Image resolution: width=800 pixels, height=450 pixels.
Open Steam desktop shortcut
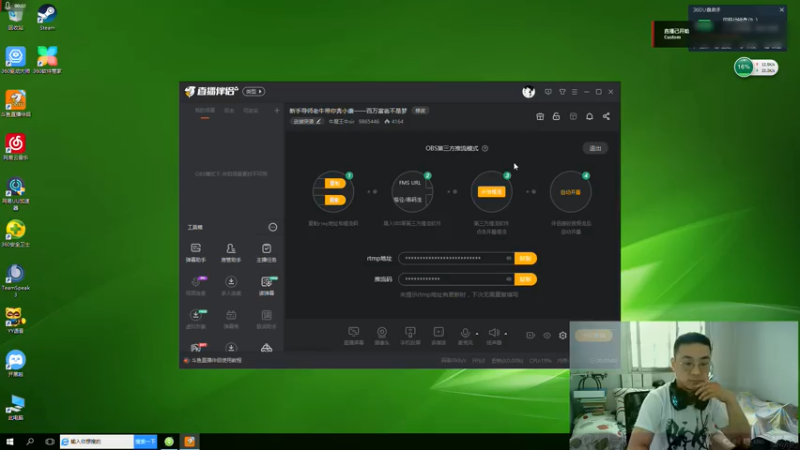click(47, 17)
